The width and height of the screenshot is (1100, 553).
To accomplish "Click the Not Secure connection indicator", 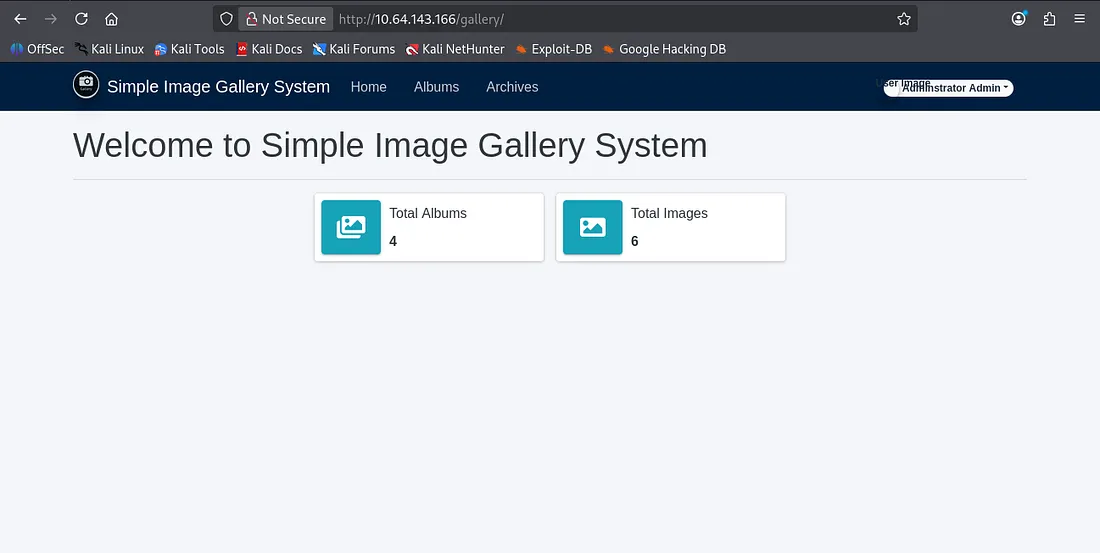I will [284, 19].
